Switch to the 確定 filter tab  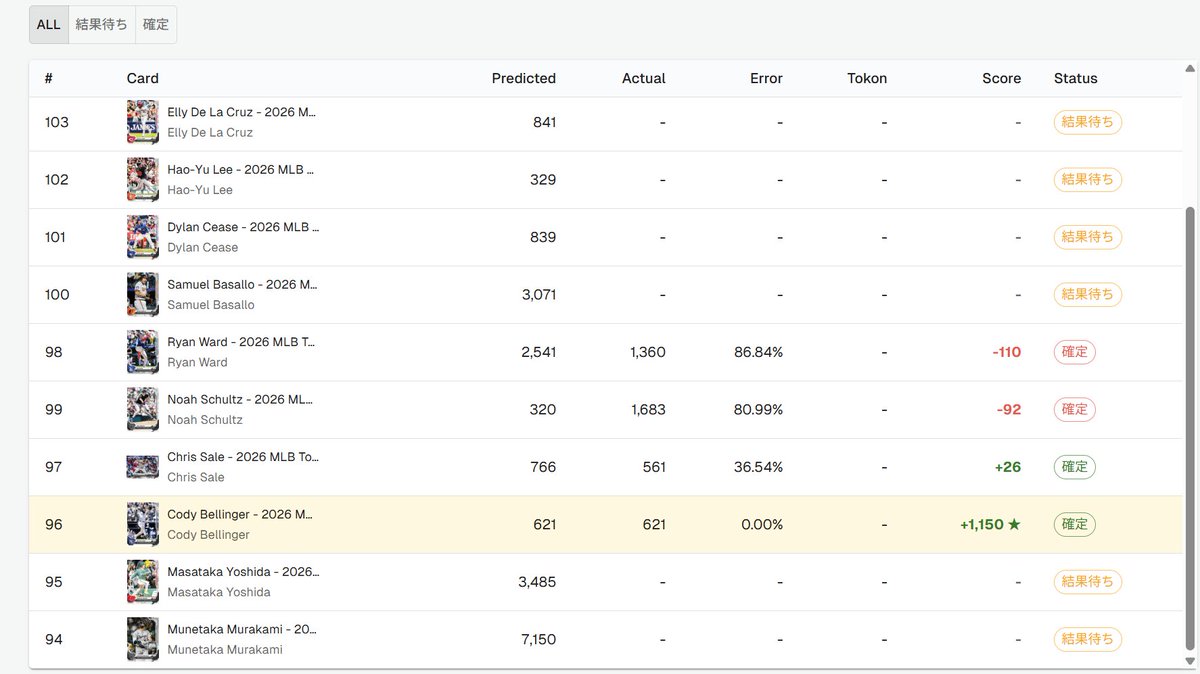pos(156,25)
